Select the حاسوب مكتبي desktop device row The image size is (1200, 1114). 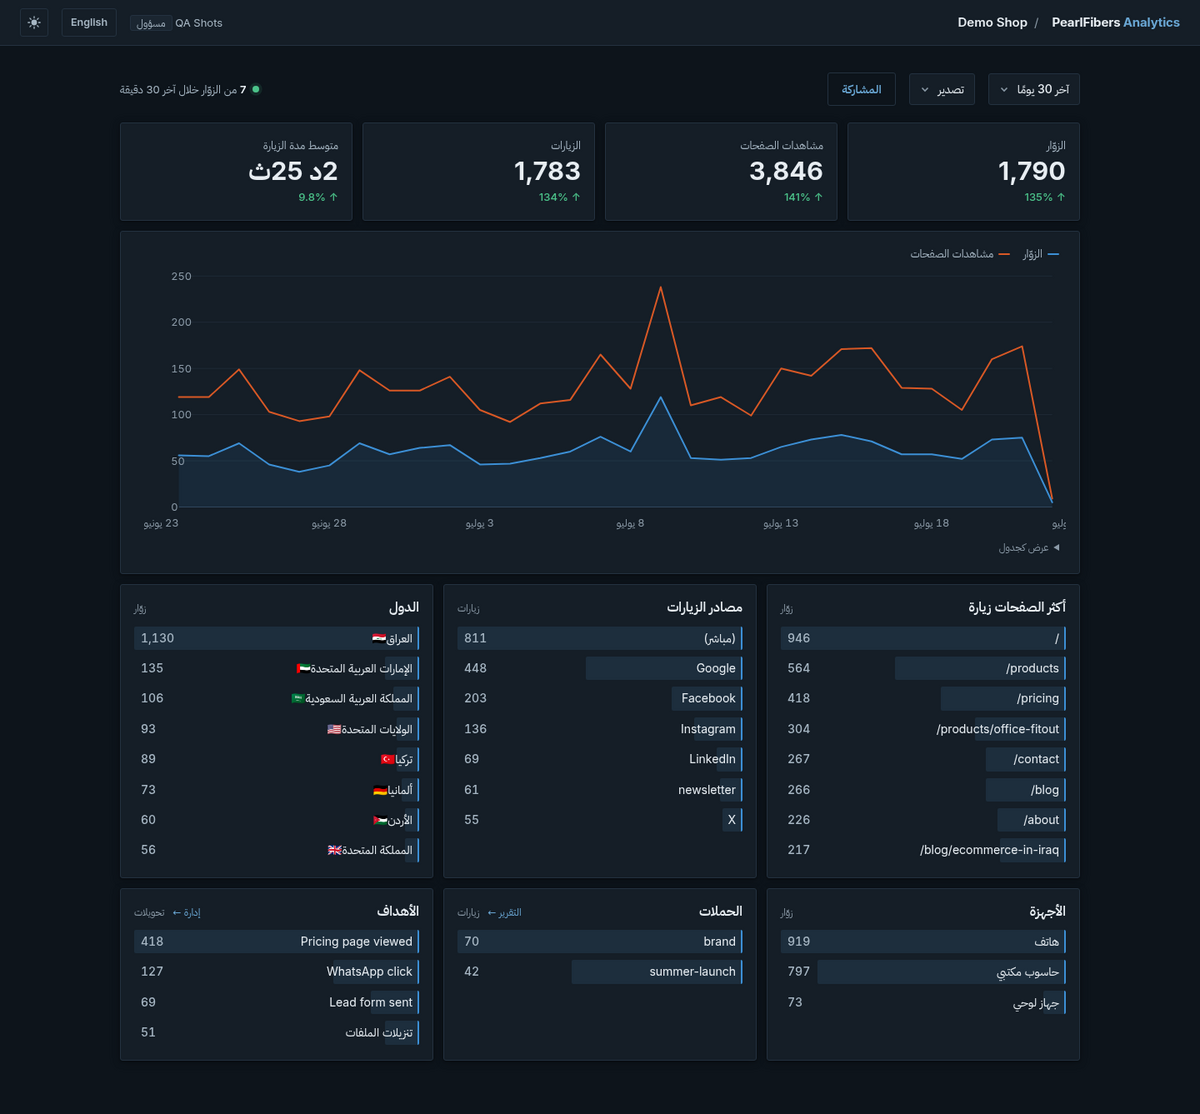tap(924, 971)
